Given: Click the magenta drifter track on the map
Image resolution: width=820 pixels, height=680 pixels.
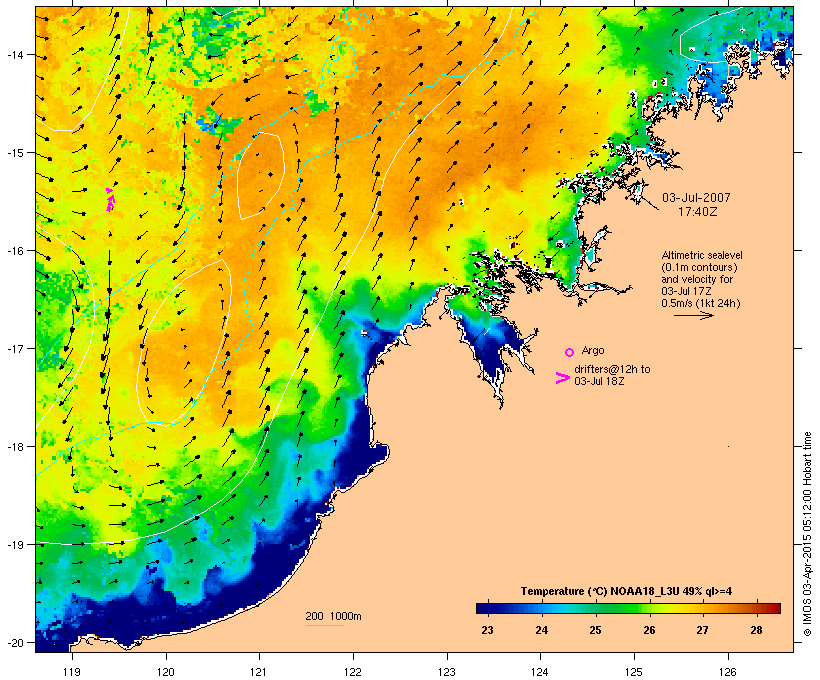Looking at the screenshot, I should pyautogui.click(x=110, y=200).
